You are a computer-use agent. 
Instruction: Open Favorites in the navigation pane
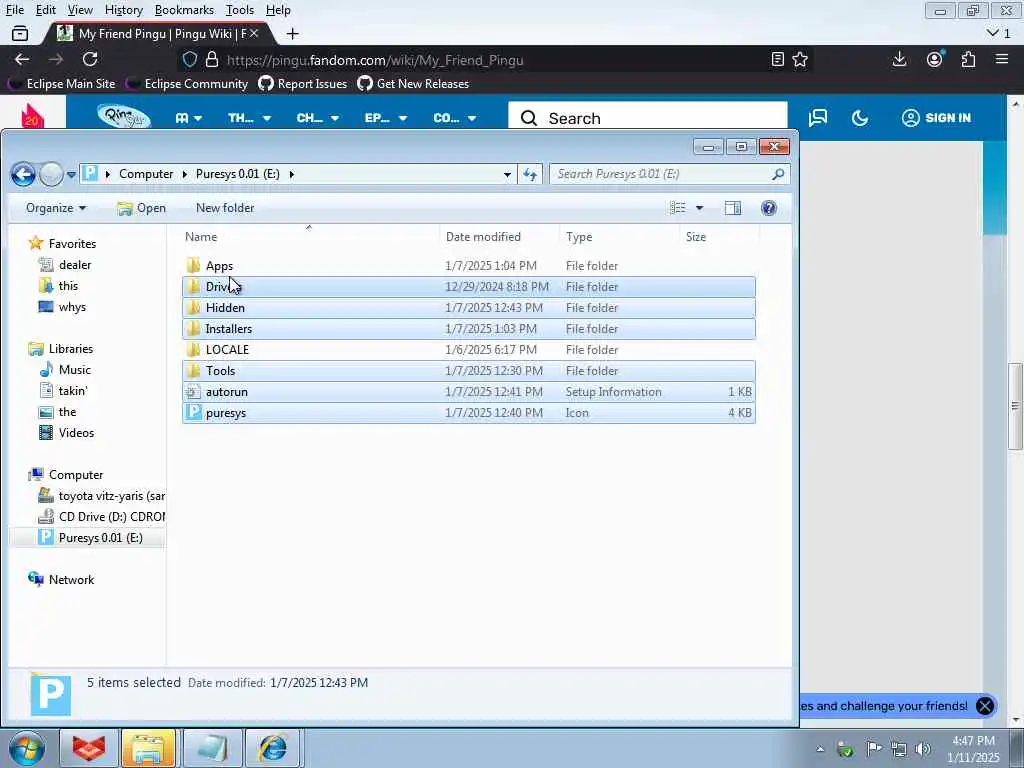(72, 244)
